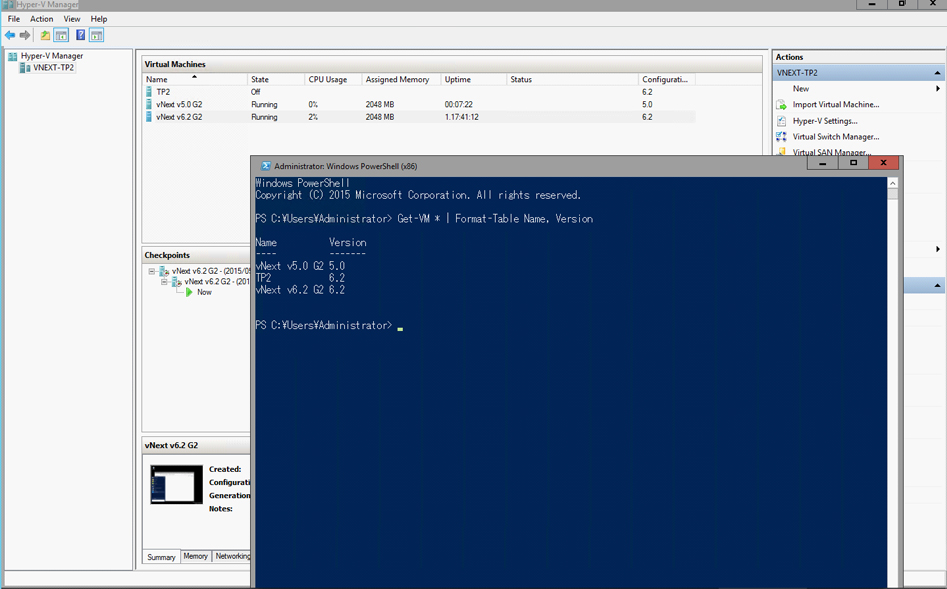
Task: Toggle the Show/Hide Console Tree toolbar button
Action: click(61, 36)
